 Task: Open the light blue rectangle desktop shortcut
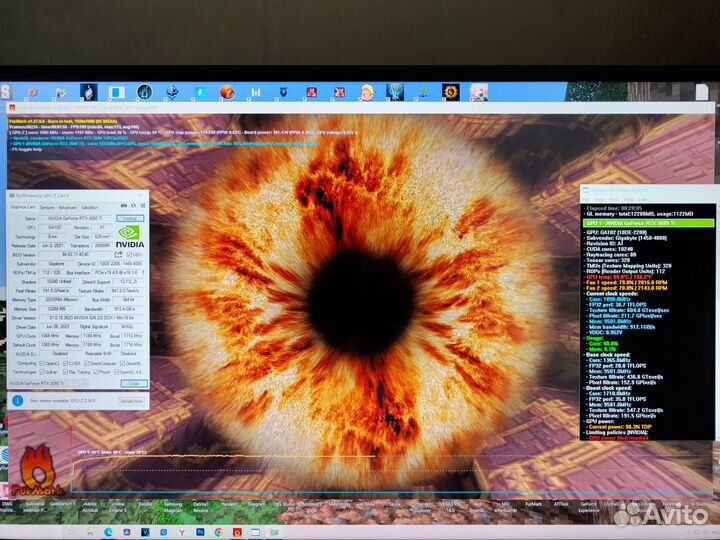pos(116,92)
